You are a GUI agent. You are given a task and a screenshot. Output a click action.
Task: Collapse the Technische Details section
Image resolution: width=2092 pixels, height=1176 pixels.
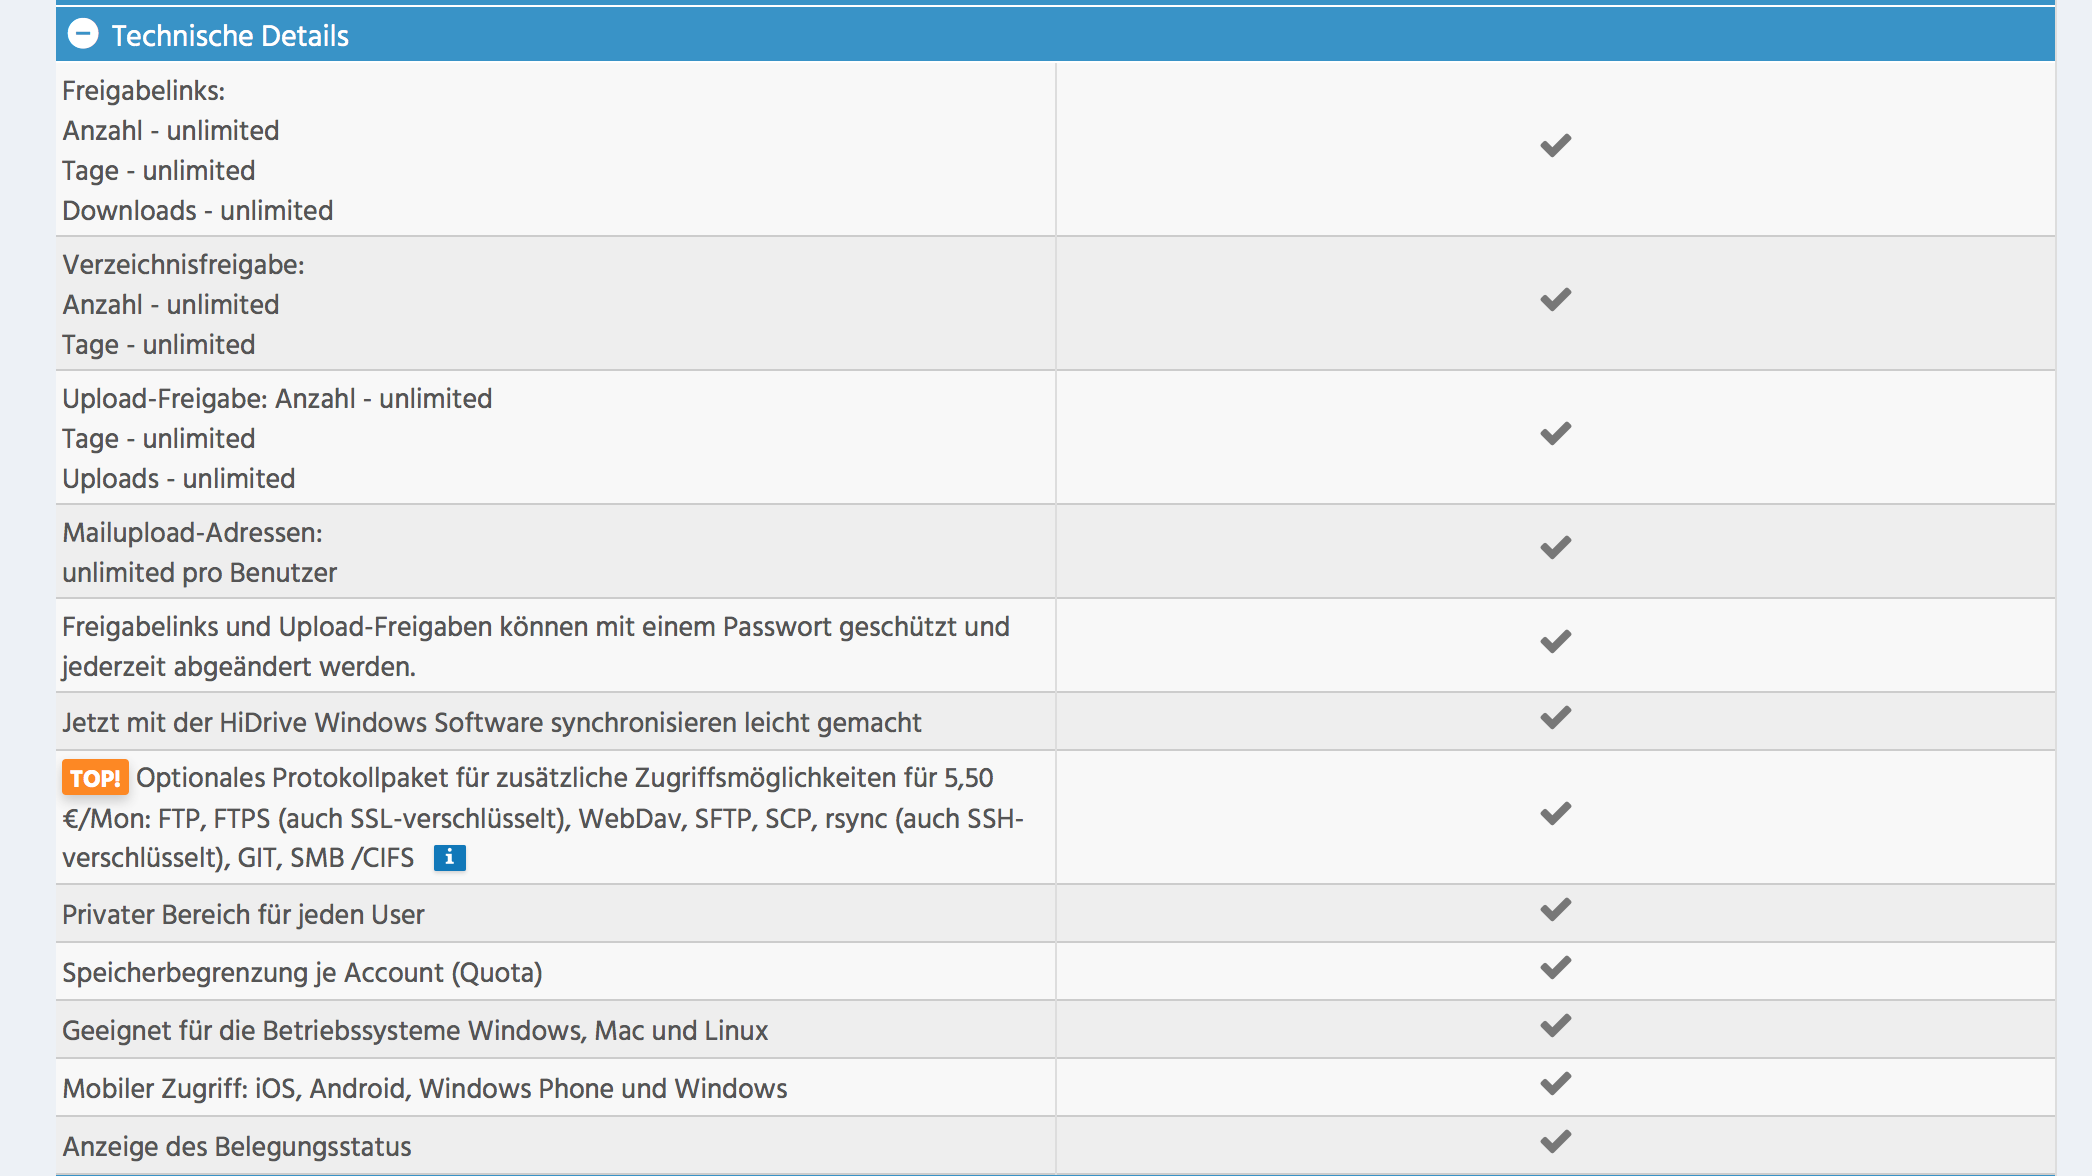[x=83, y=35]
